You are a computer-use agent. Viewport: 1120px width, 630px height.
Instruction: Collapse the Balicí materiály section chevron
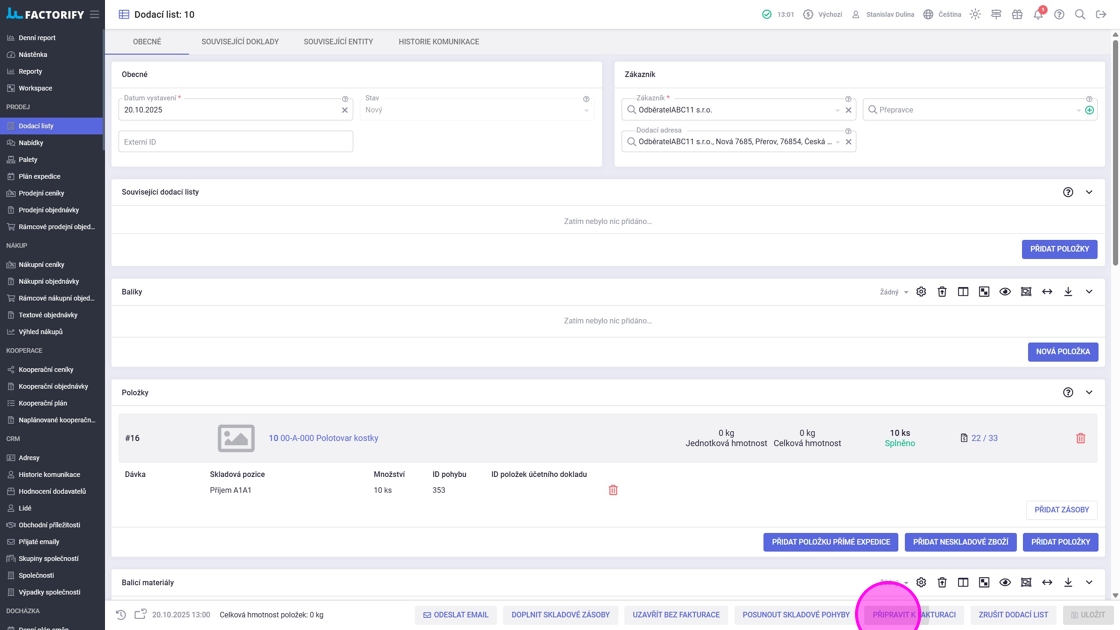tap(1089, 582)
